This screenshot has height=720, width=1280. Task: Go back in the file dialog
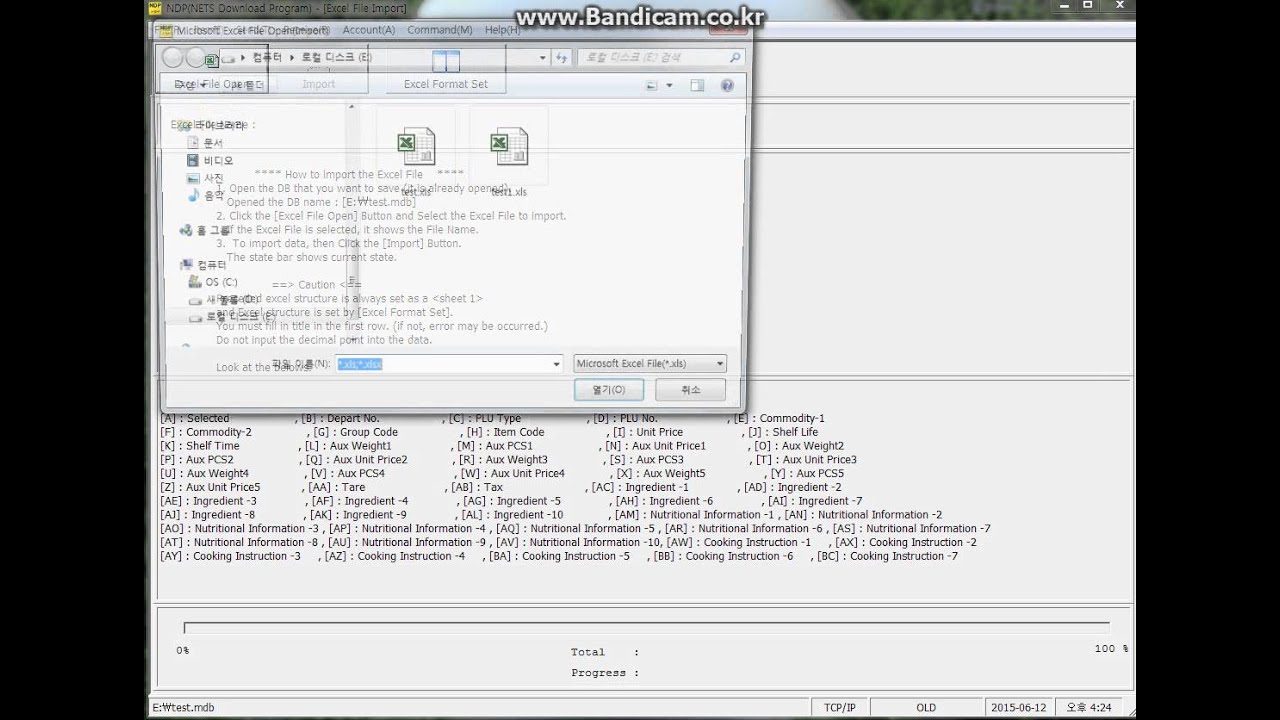[x=173, y=58]
